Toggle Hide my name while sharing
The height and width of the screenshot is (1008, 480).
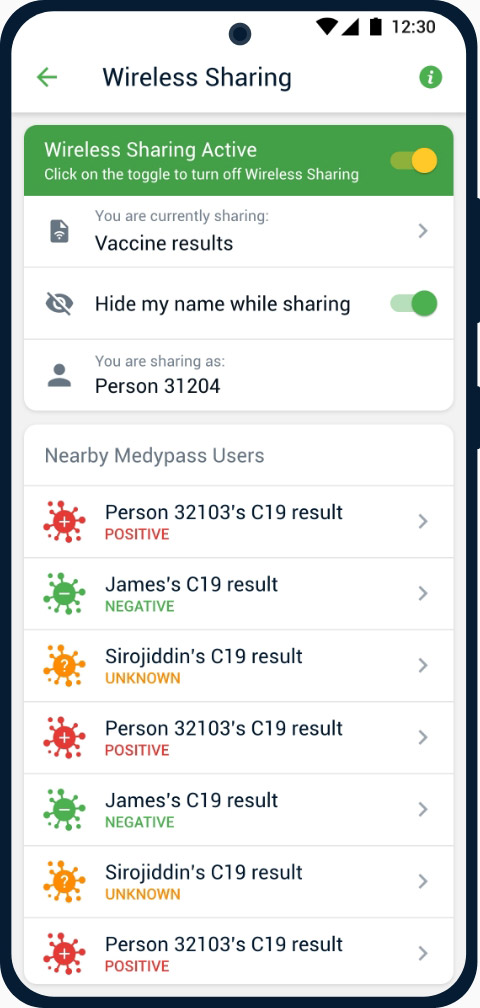click(414, 303)
